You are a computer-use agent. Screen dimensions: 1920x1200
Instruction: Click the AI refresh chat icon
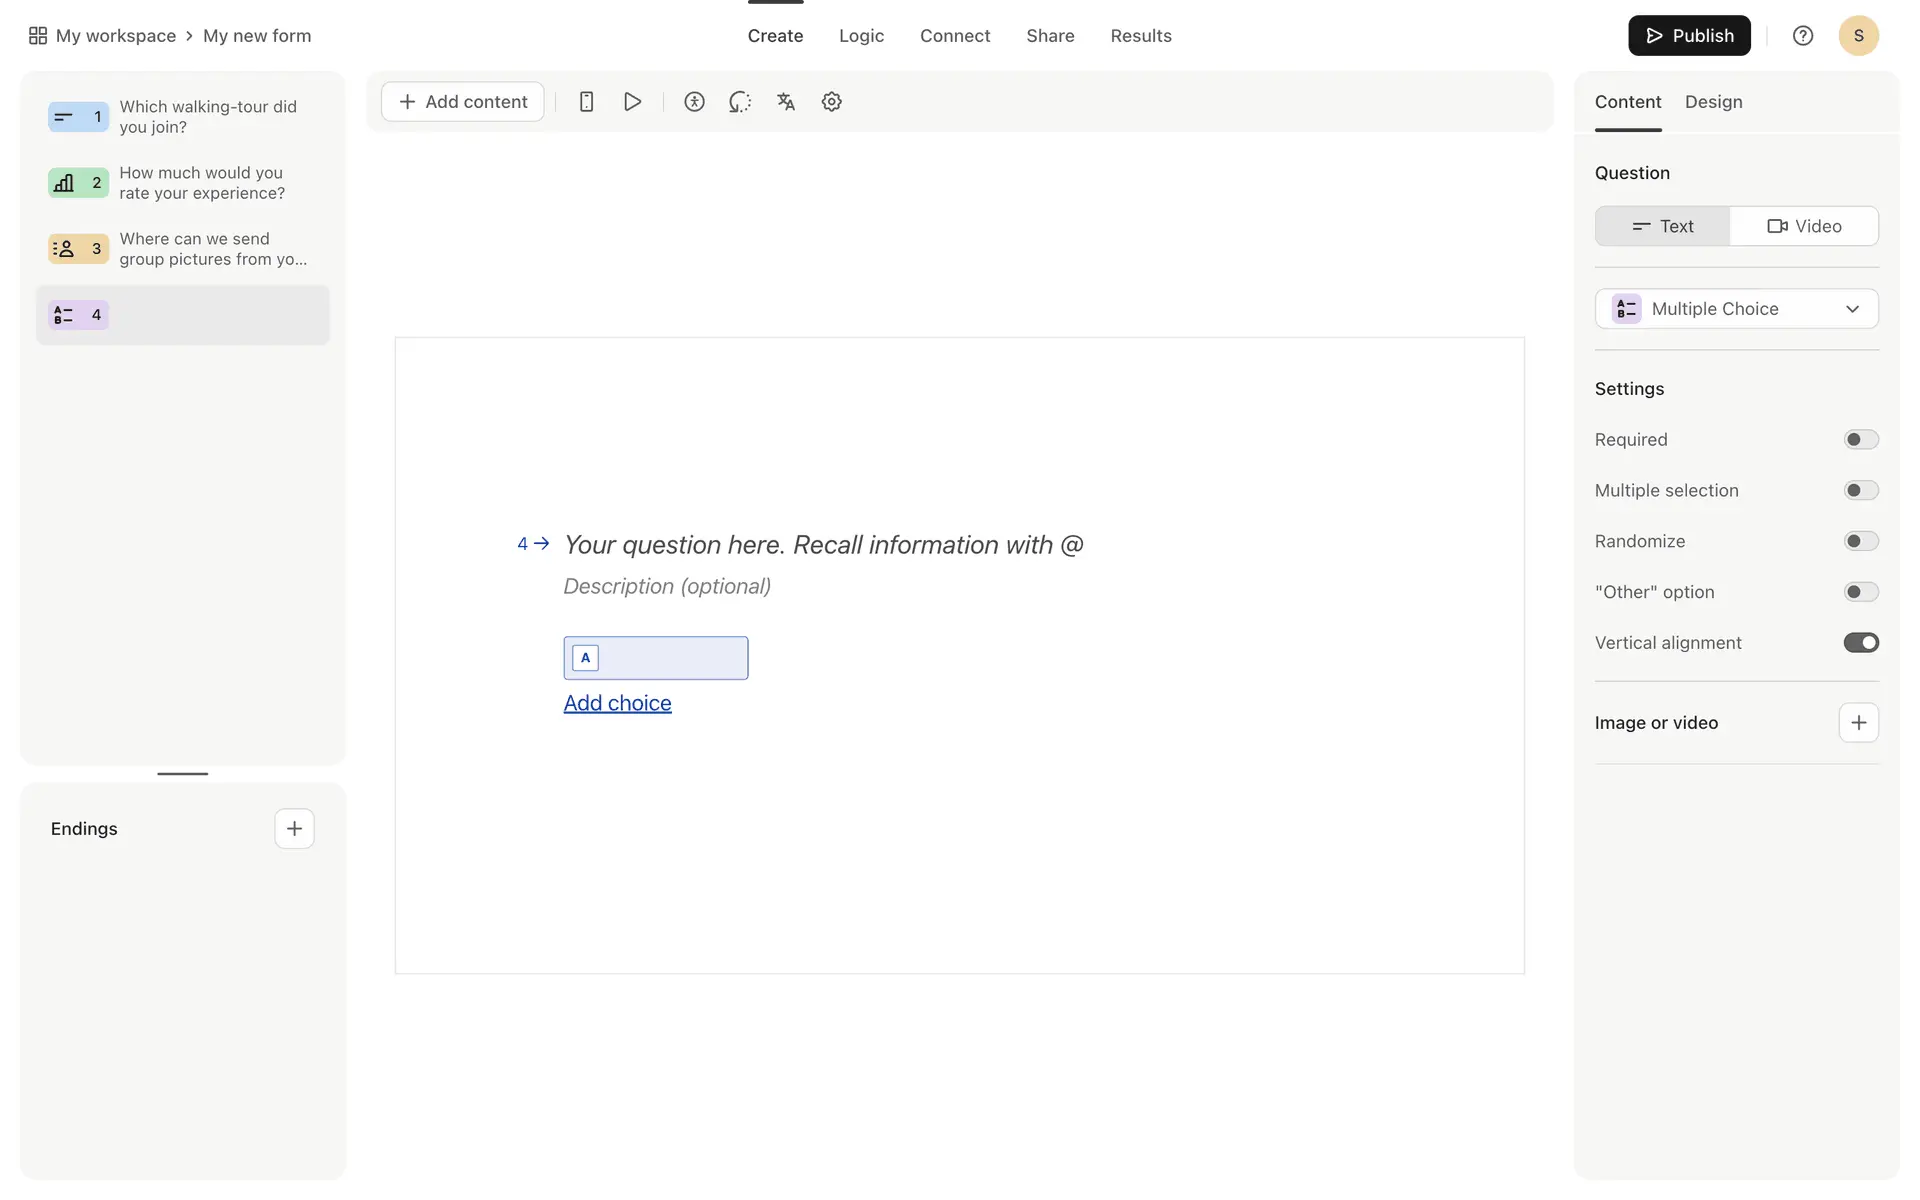[740, 102]
